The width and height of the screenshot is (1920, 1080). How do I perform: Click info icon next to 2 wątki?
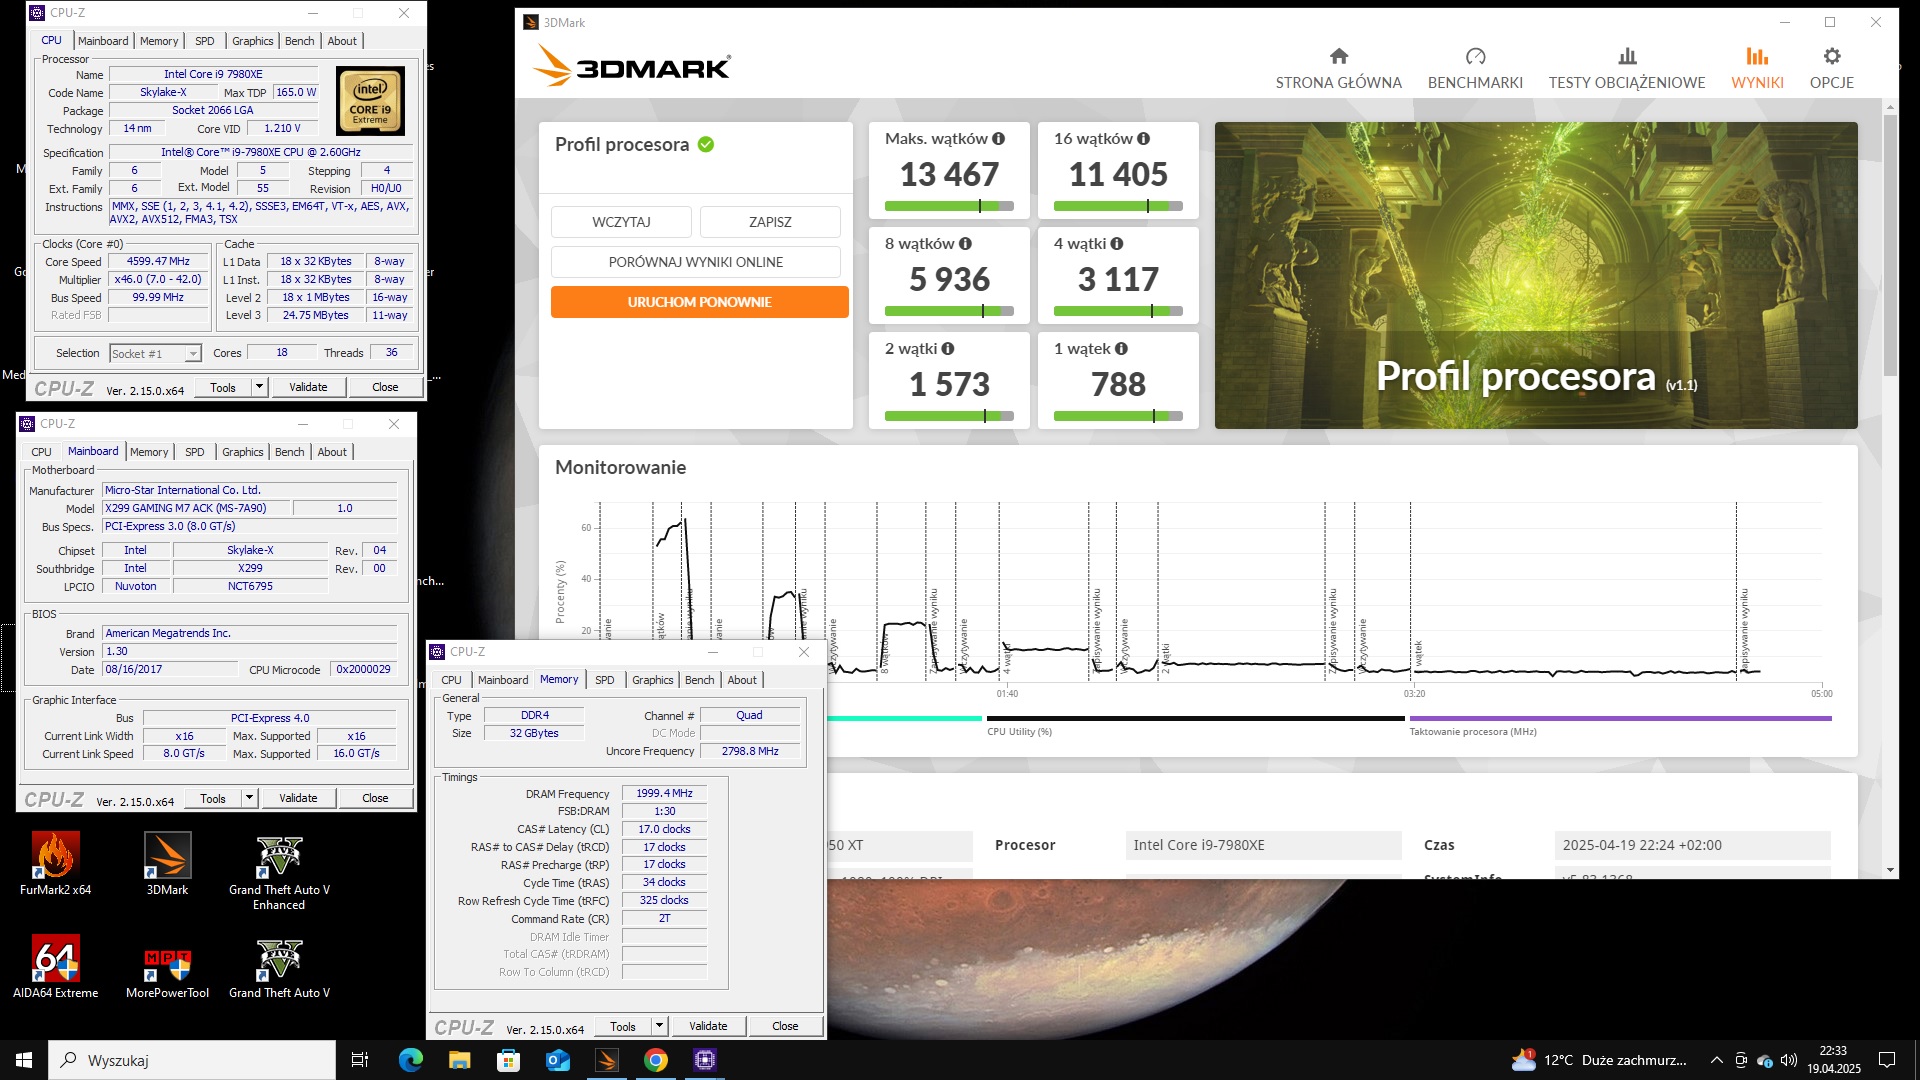(x=947, y=349)
